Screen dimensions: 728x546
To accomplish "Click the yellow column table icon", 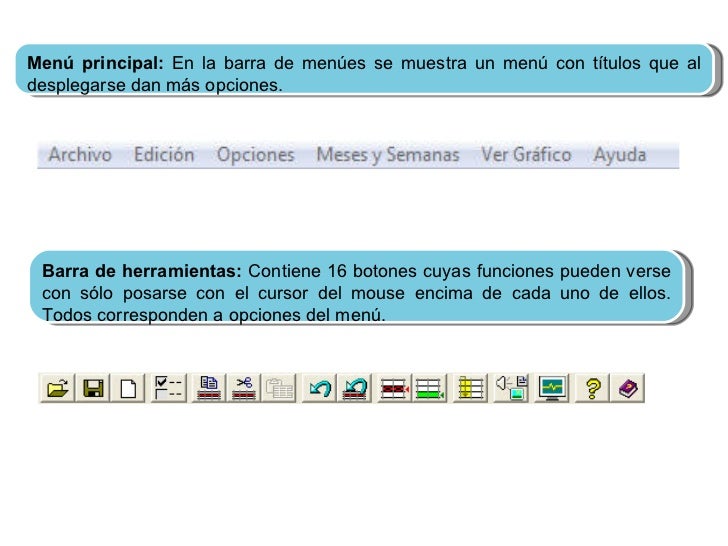I will click(x=470, y=388).
